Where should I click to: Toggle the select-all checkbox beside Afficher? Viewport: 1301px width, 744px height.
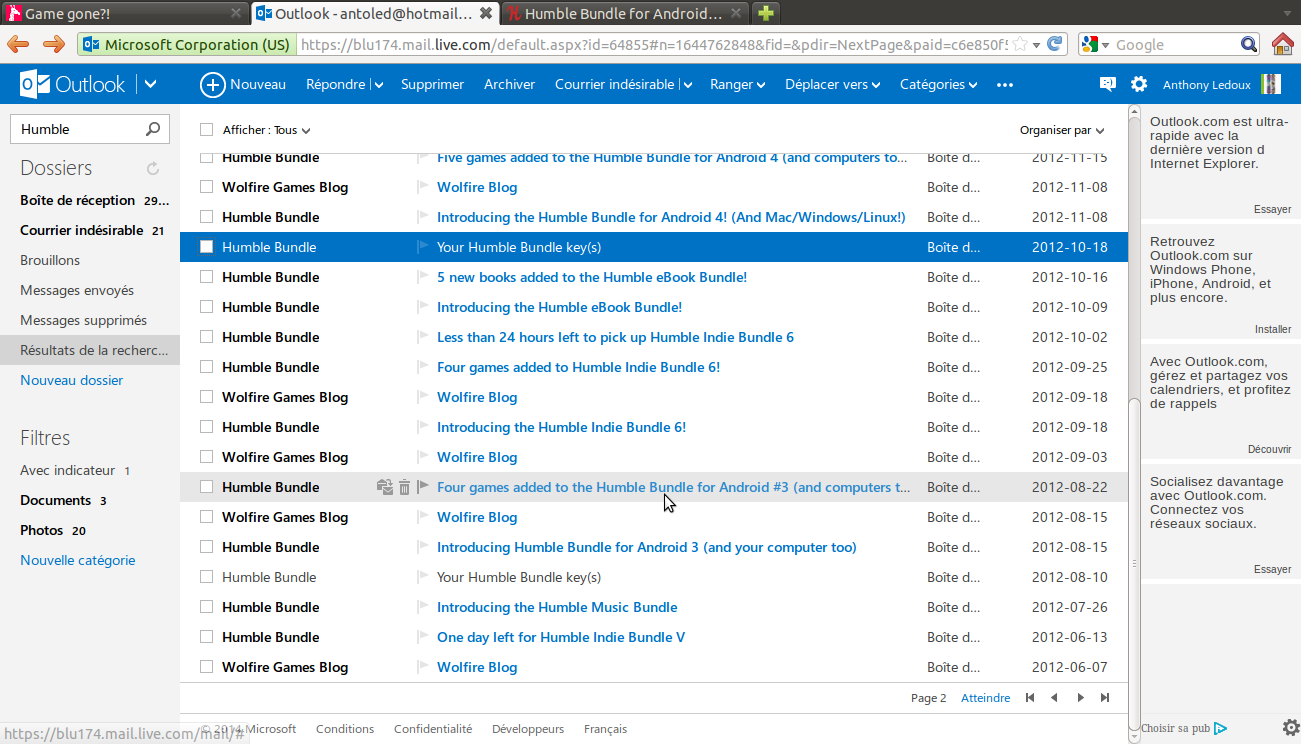click(x=207, y=130)
